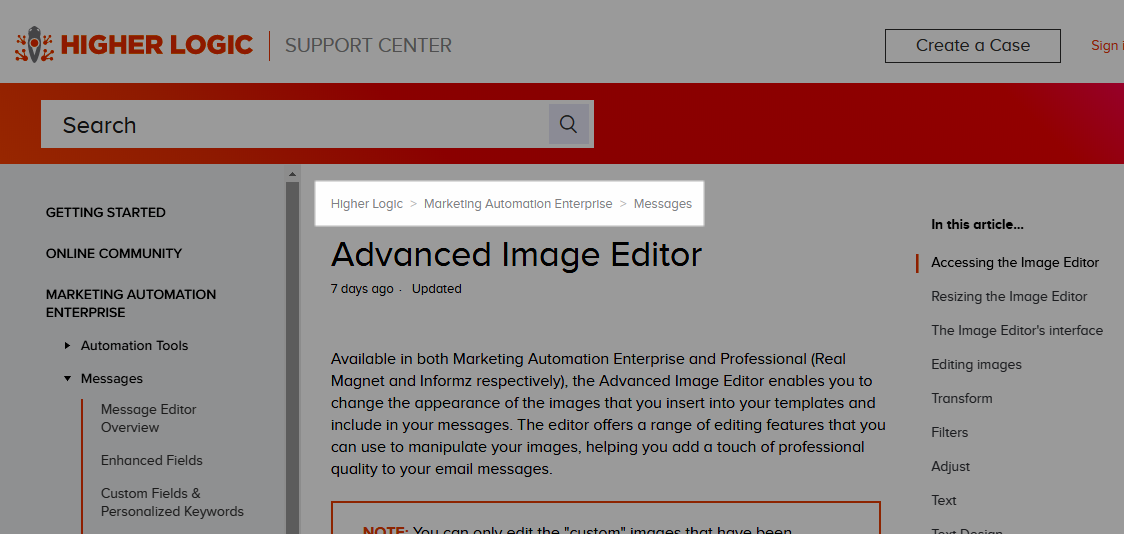Collapse the Messages tree arrow
The height and width of the screenshot is (534, 1124).
point(67,378)
